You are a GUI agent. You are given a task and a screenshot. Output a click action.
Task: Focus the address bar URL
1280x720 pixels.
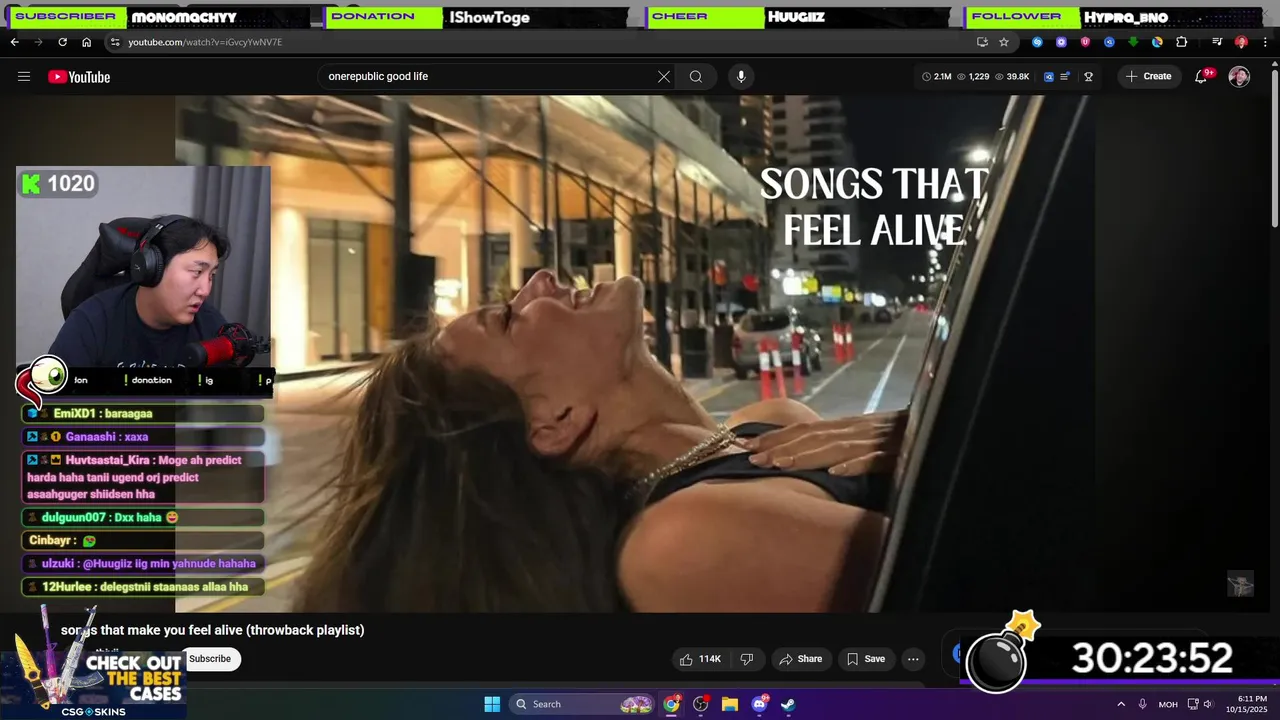point(205,42)
